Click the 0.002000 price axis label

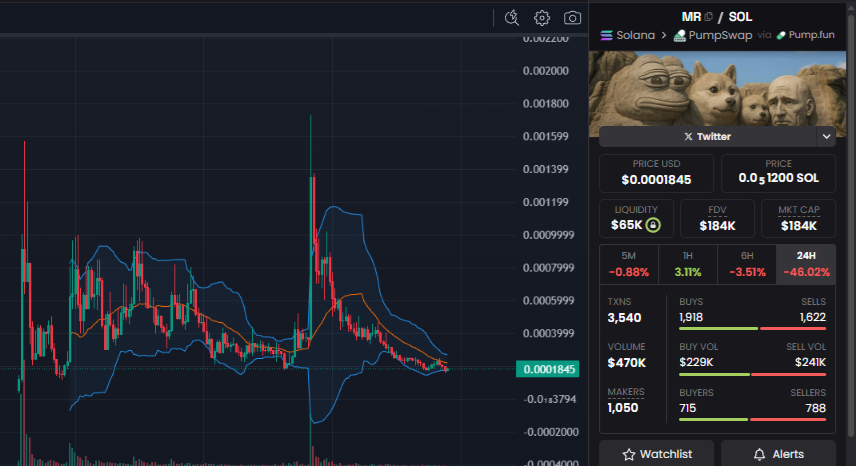click(545, 71)
